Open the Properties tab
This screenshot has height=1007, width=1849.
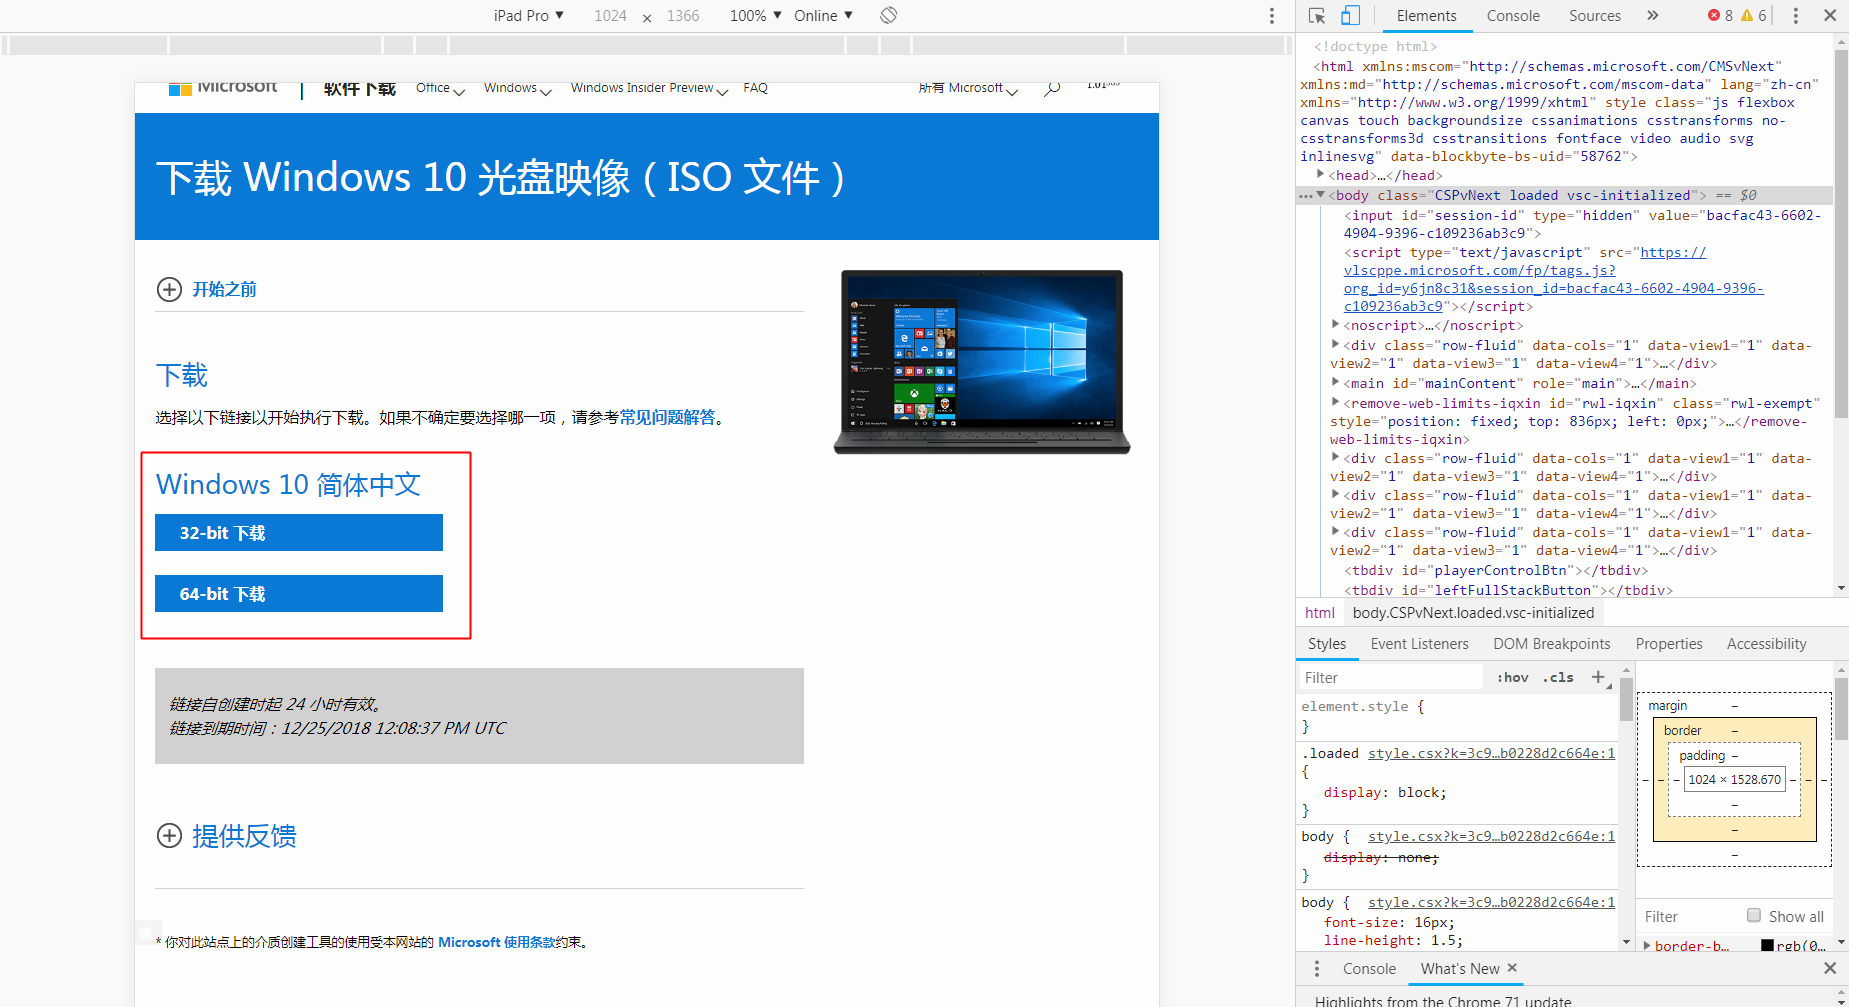[1669, 644]
